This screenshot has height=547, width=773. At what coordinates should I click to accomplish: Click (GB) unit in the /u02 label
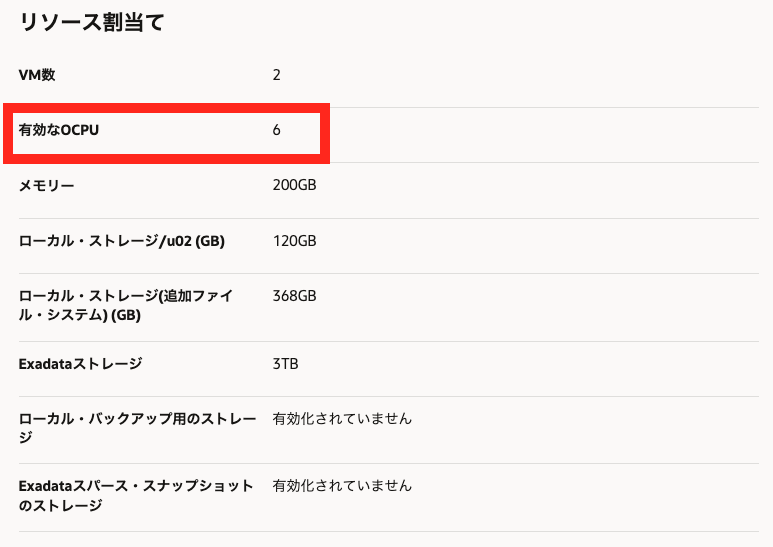pyautogui.click(x=210, y=241)
